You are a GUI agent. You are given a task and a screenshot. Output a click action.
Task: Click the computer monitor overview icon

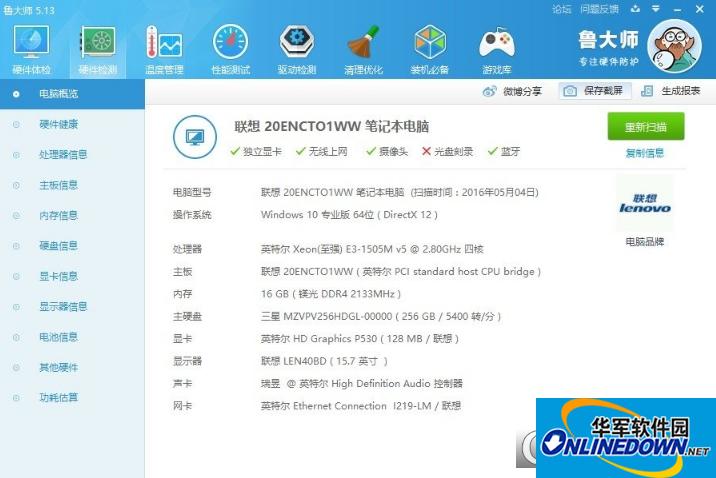tap(195, 137)
